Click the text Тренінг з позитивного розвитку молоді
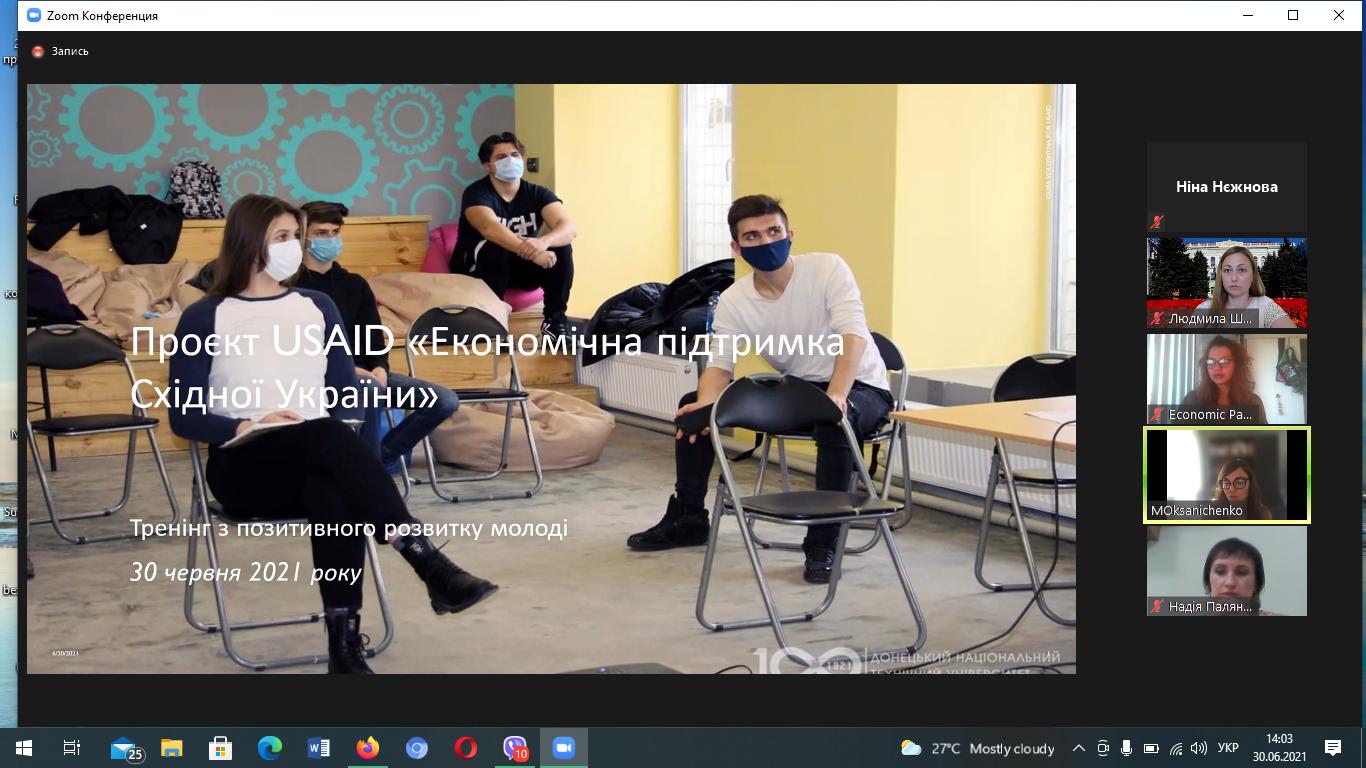Image resolution: width=1366 pixels, height=768 pixels. (x=349, y=529)
